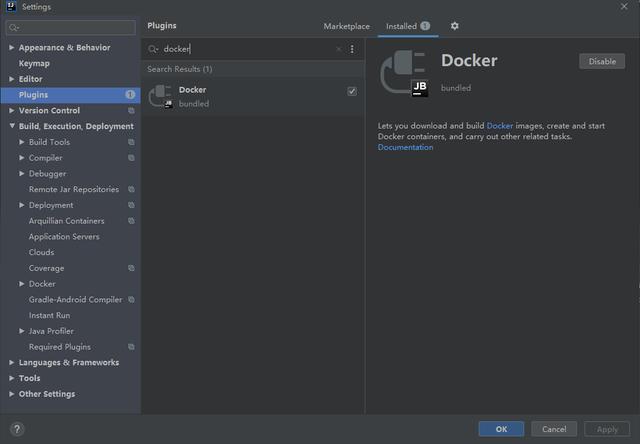This screenshot has height=444, width=640.
Task: Cancel the Settings dialog
Action: click(x=554, y=429)
